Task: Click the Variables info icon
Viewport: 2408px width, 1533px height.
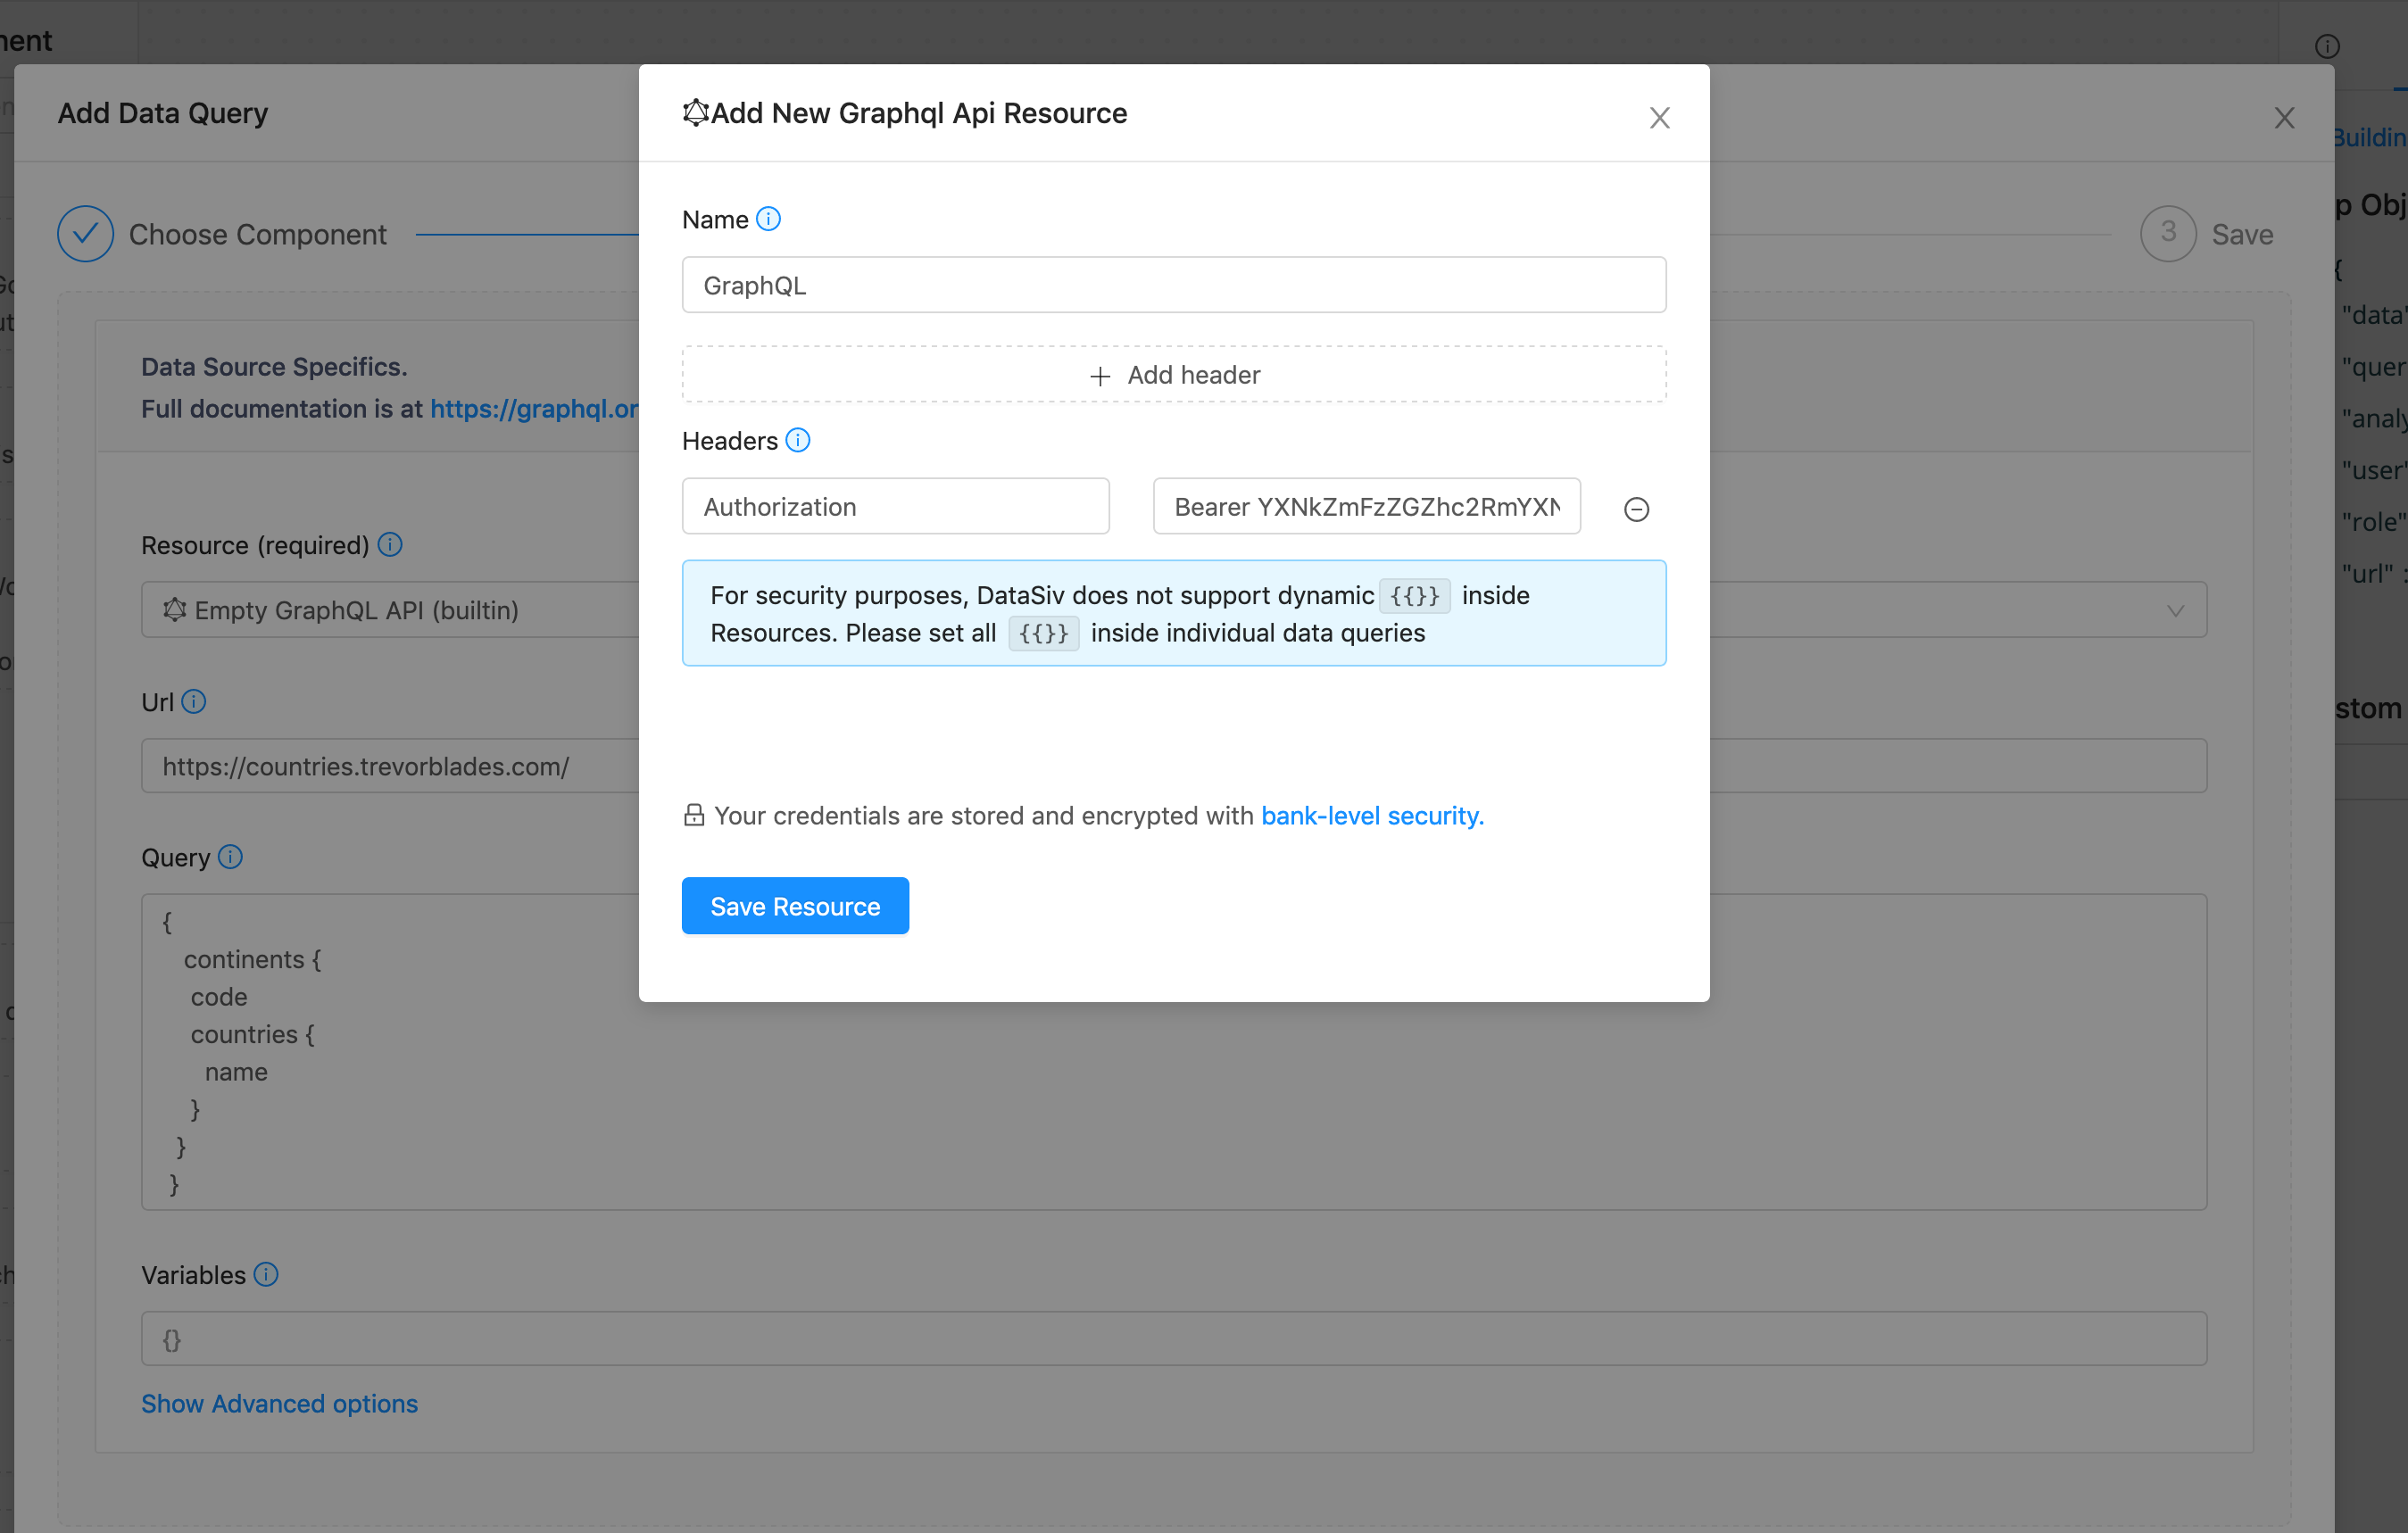Action: (266, 1274)
